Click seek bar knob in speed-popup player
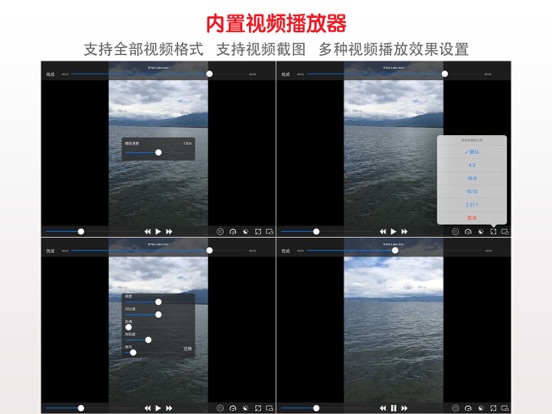552x414 pixels. (209, 74)
